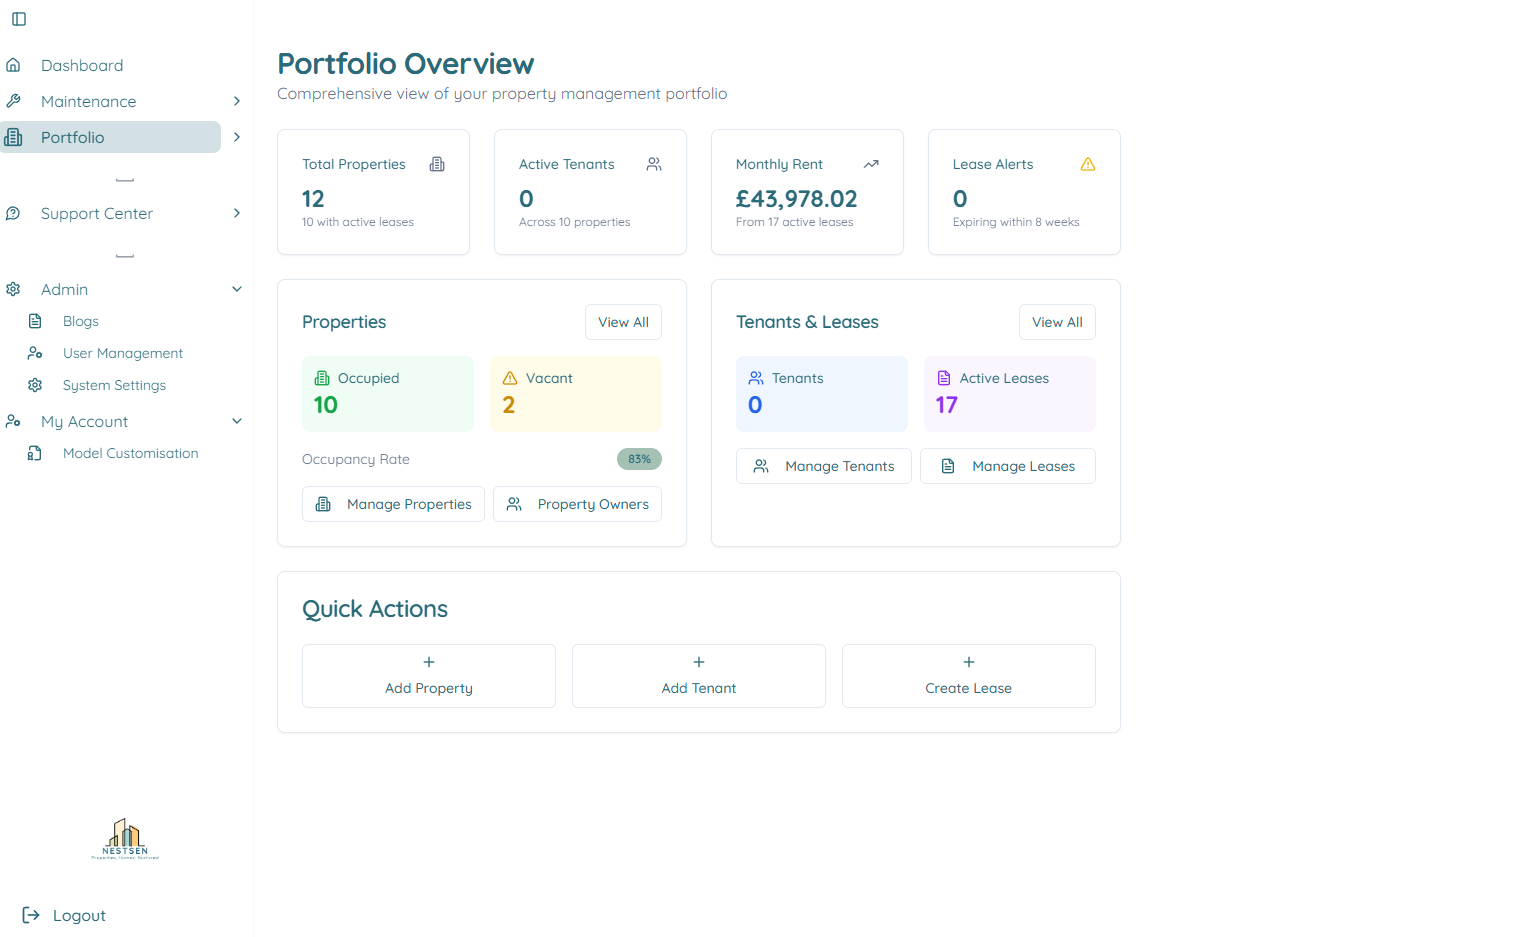Expand the Portfolio submenu chevron

(237, 137)
